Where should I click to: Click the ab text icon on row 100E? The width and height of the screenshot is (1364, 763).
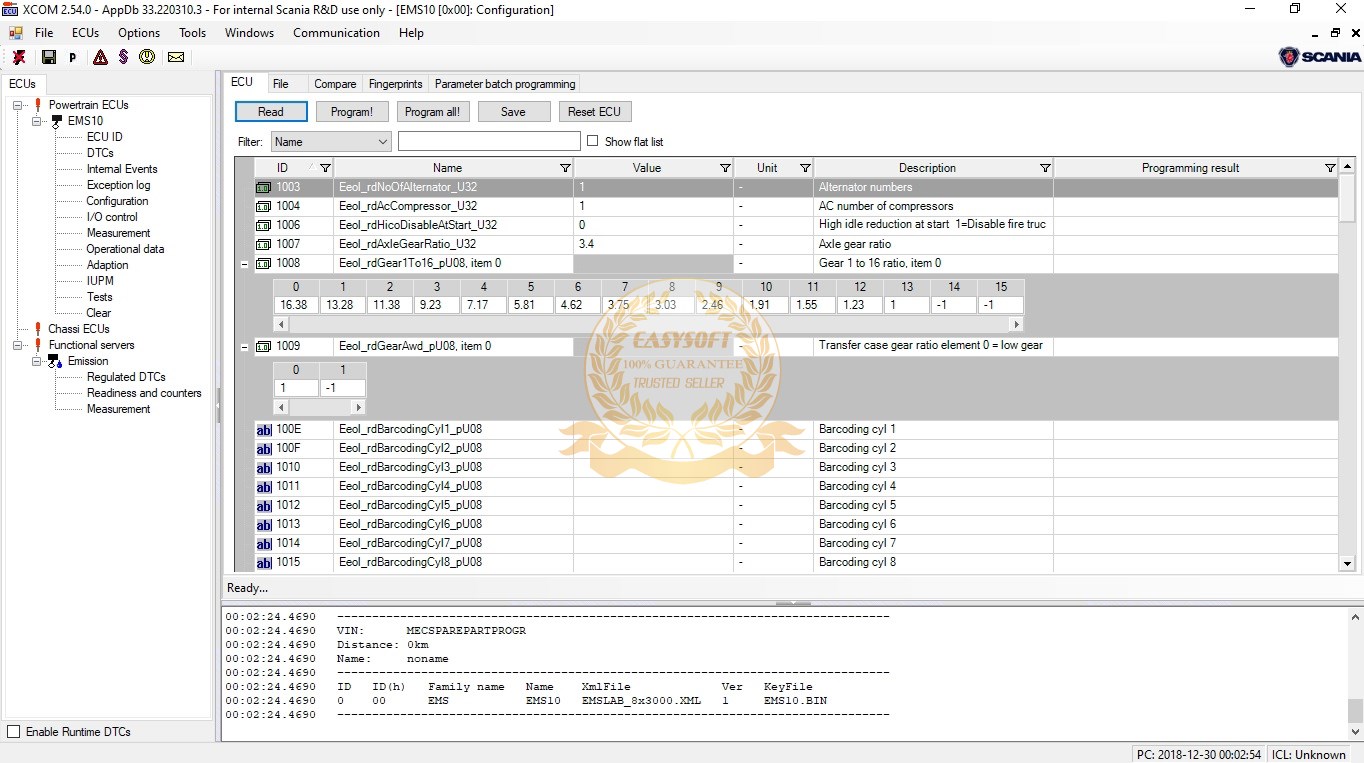tap(264, 430)
